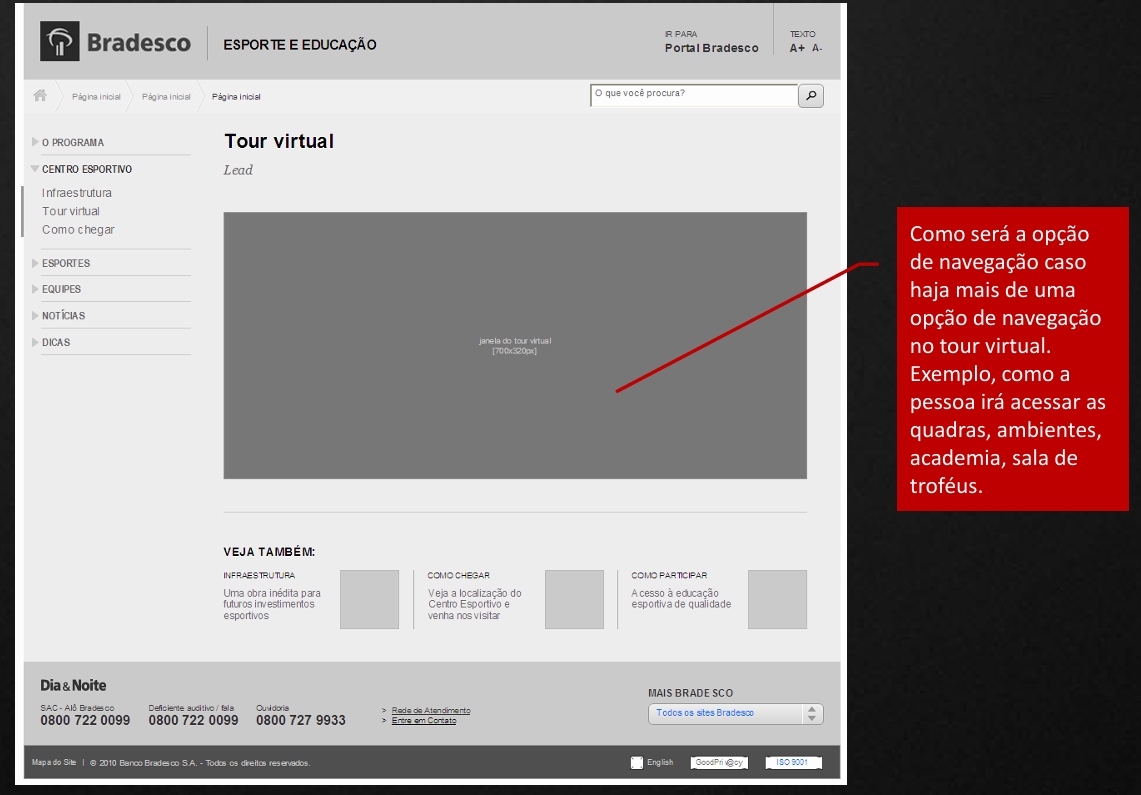Click the search magnifier button
The height and width of the screenshot is (795, 1141).
(x=811, y=95)
